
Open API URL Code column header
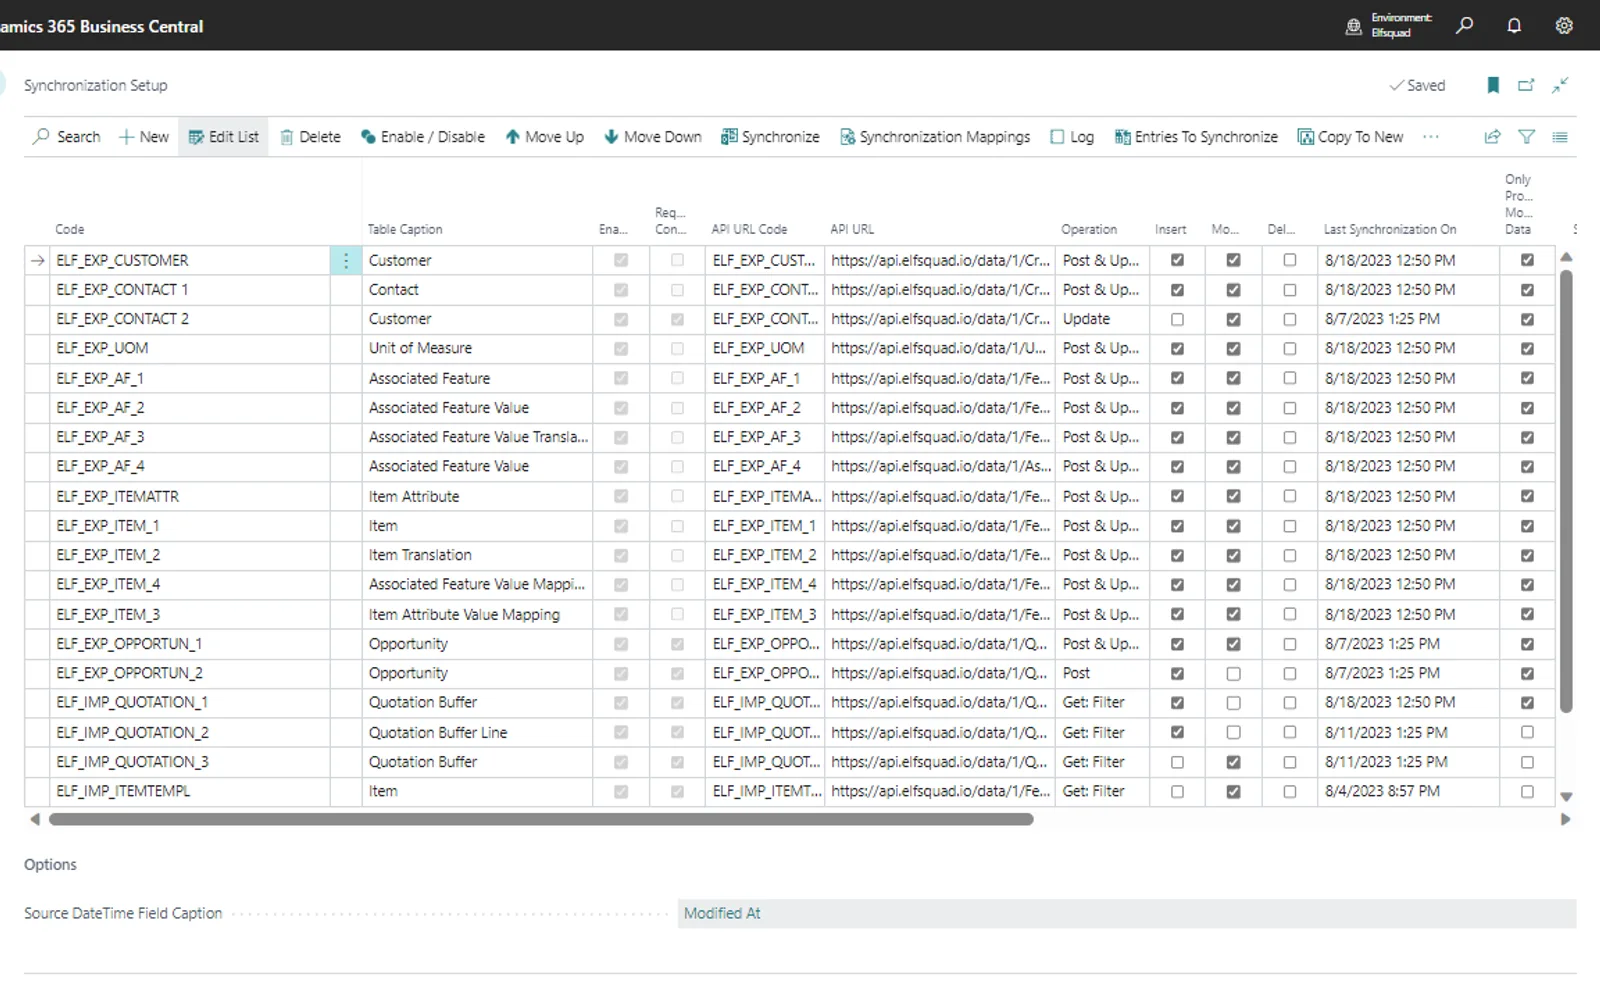coord(749,229)
